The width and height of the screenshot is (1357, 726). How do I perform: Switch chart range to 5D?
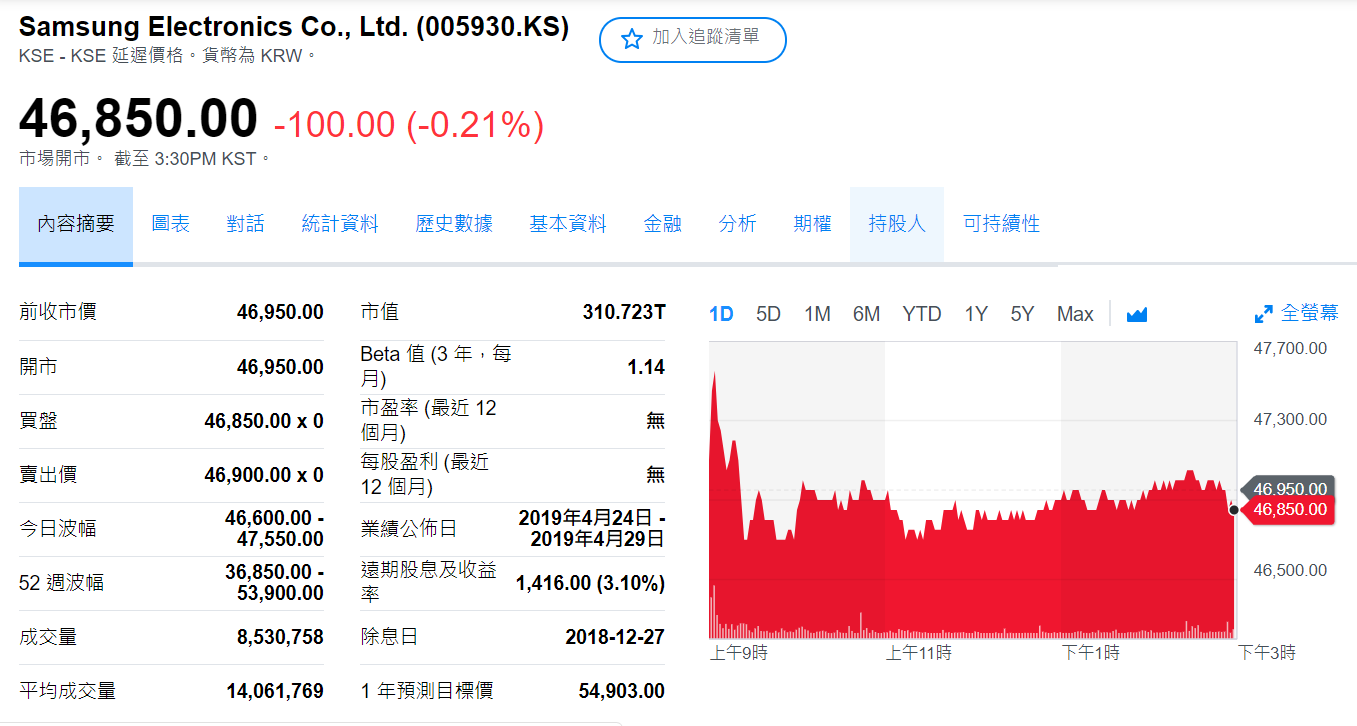point(768,314)
